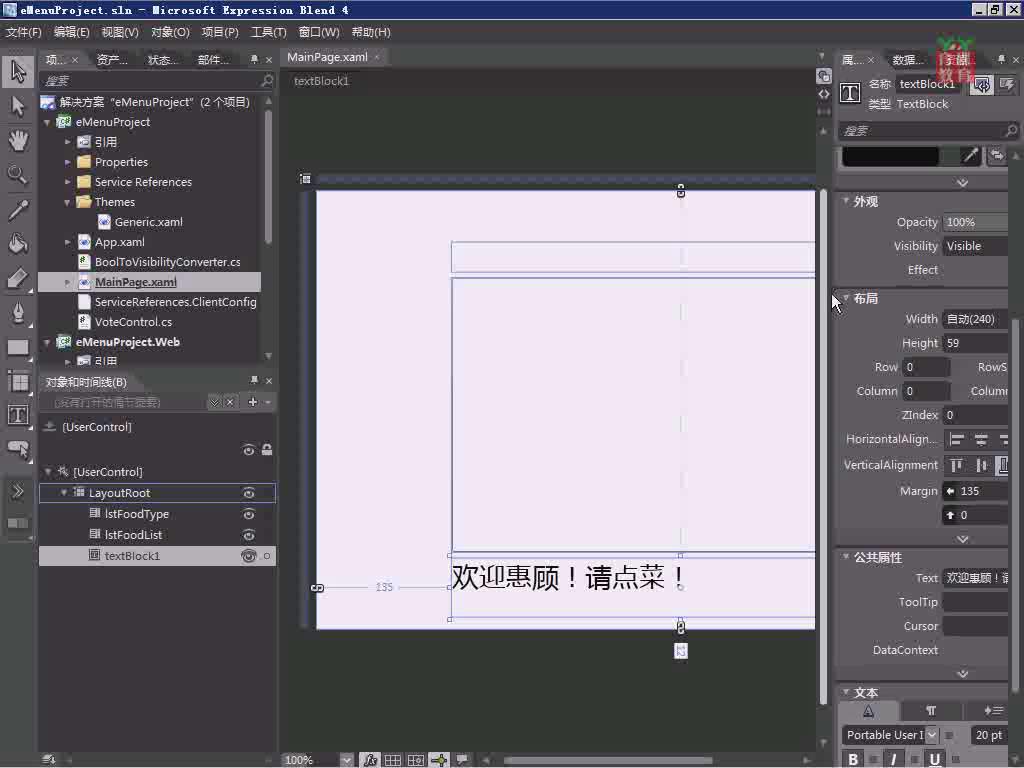
Task: Collapse the eMenuProject tree node
Action: point(47,122)
